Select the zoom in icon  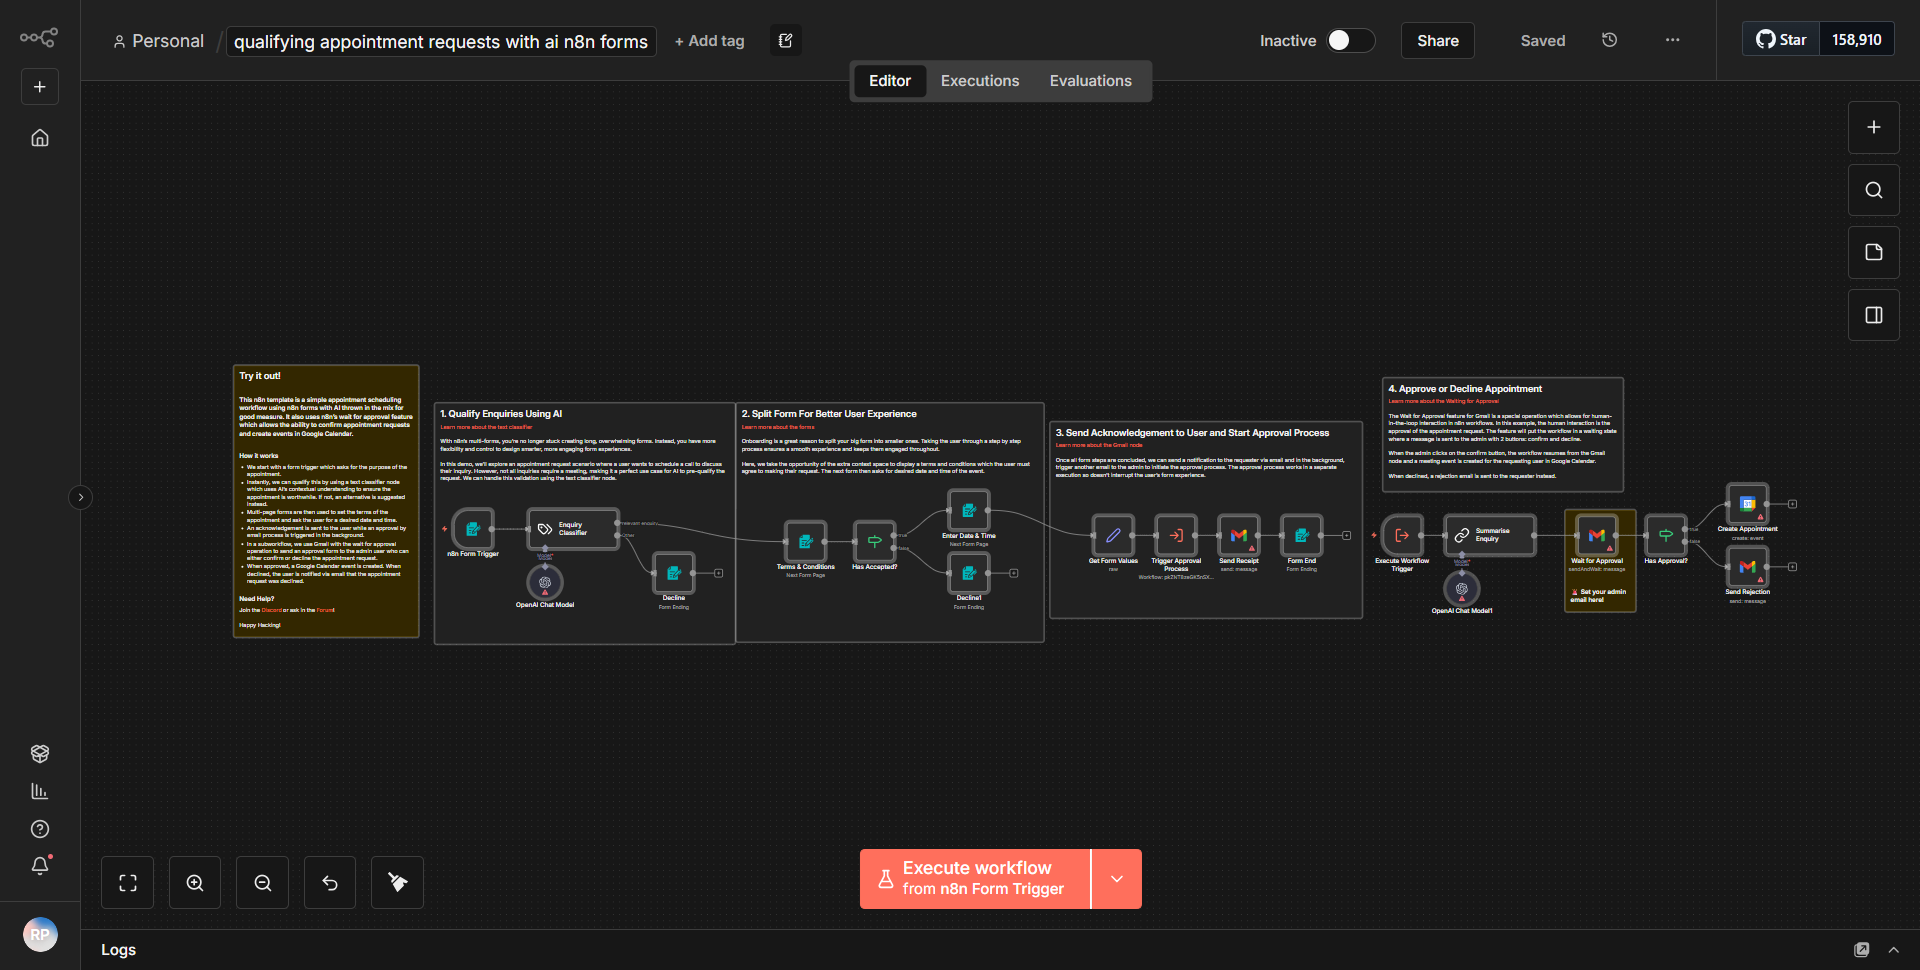point(194,882)
